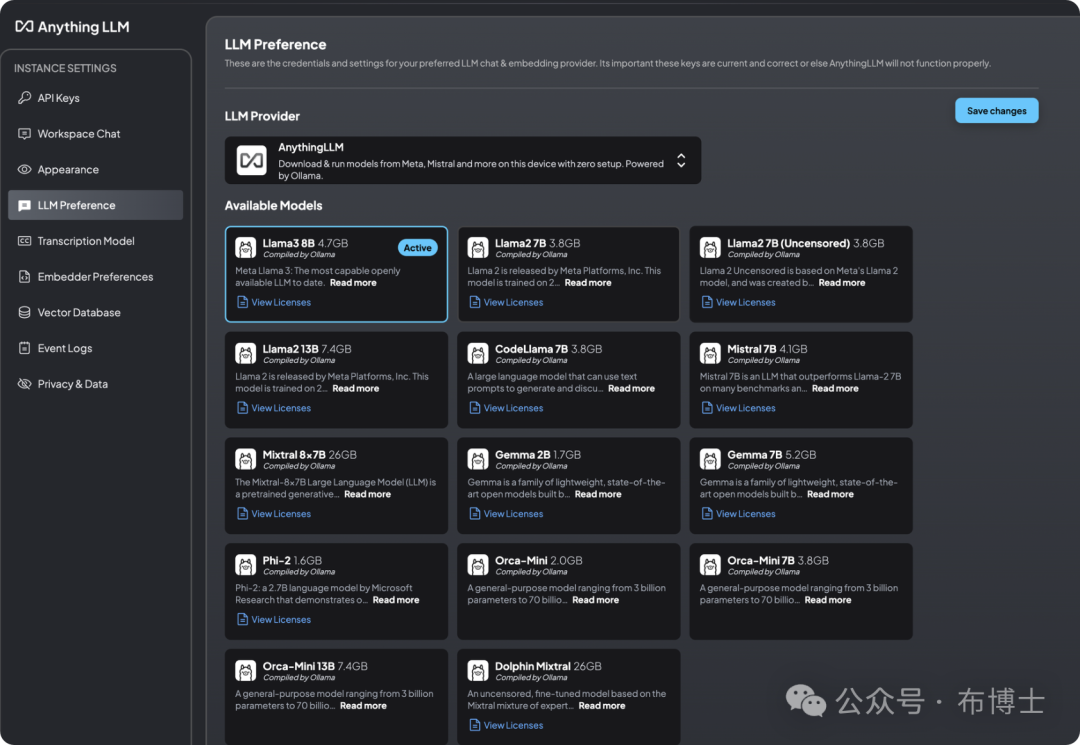View Licenses for Mixtral 8x7B

click(273, 514)
